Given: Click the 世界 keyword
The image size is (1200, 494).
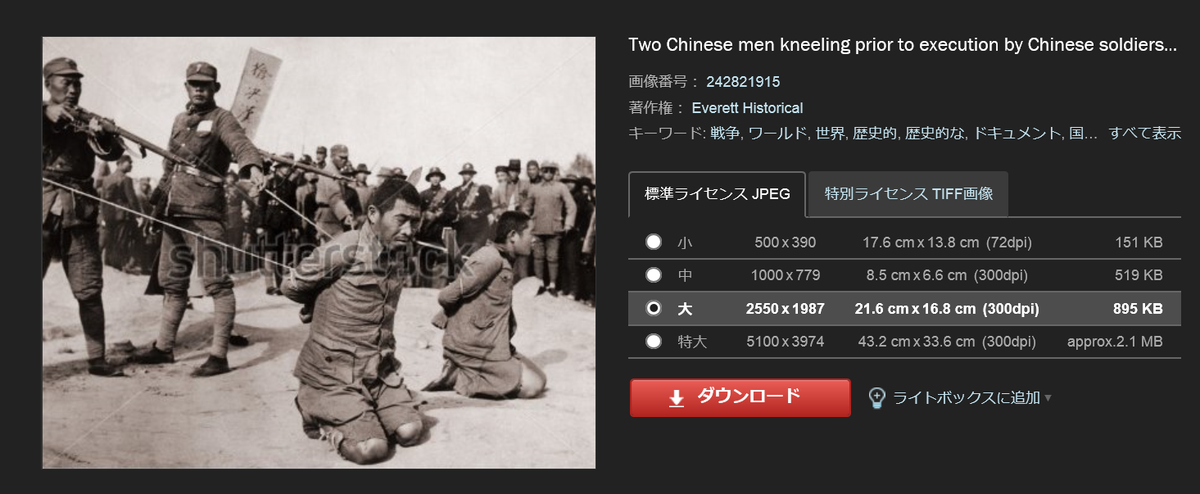Looking at the screenshot, I should [x=829, y=133].
